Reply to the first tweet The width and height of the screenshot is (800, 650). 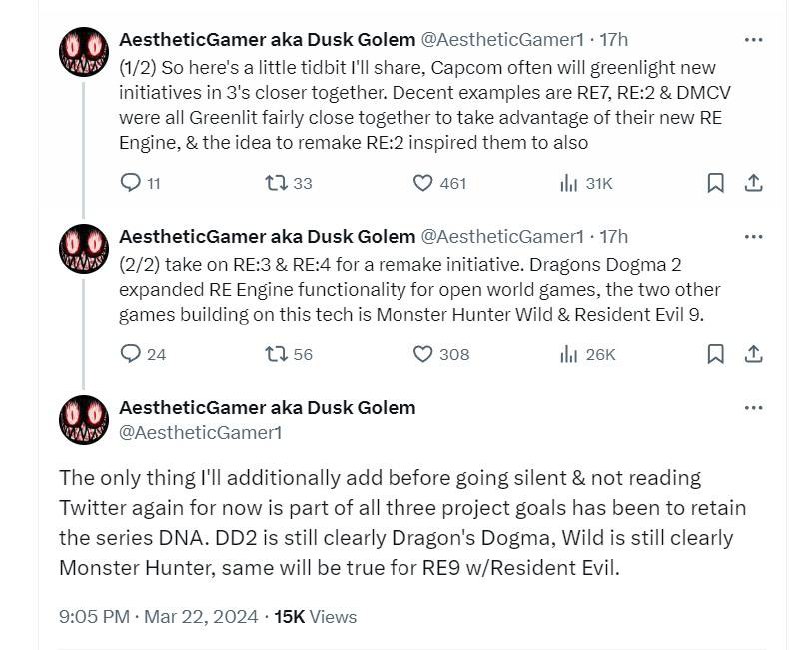pos(130,182)
